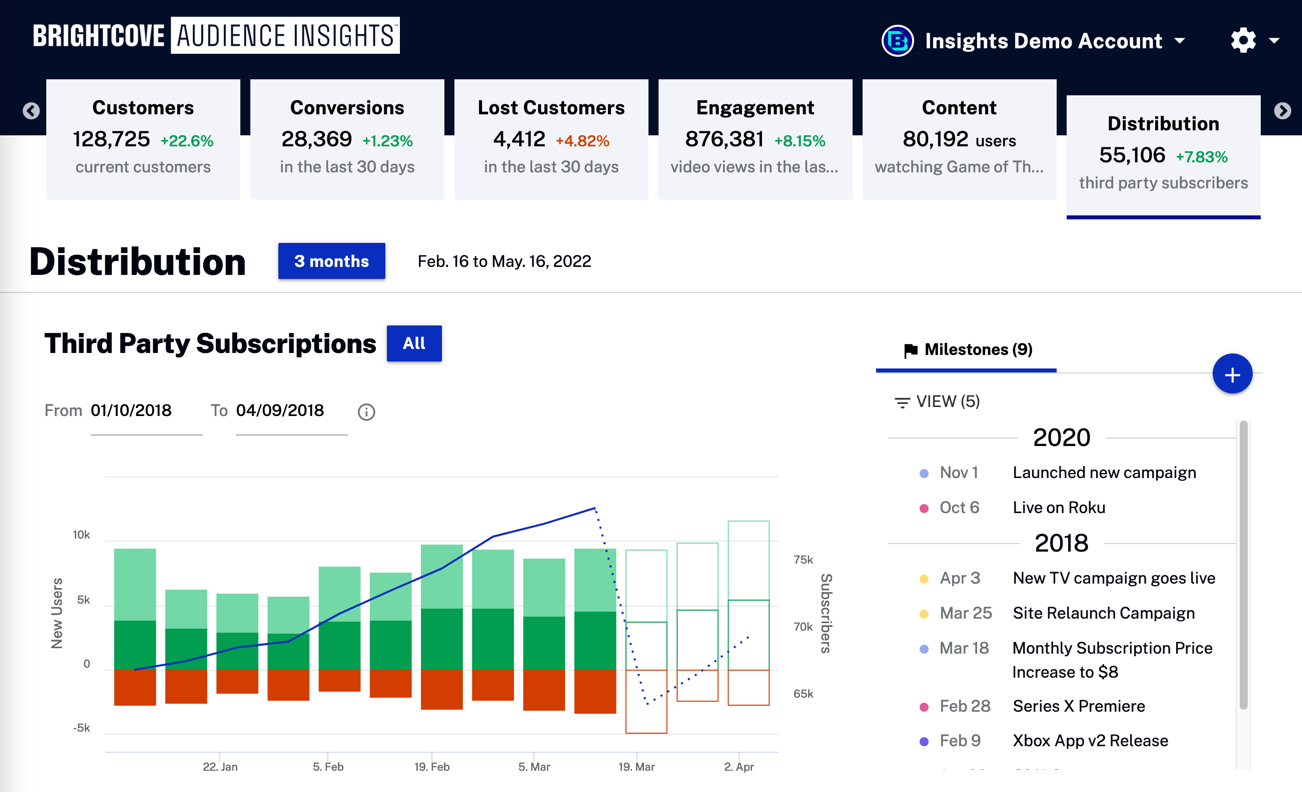The width and height of the screenshot is (1302, 792).
Task: Open the settings gear icon
Action: [x=1242, y=40]
